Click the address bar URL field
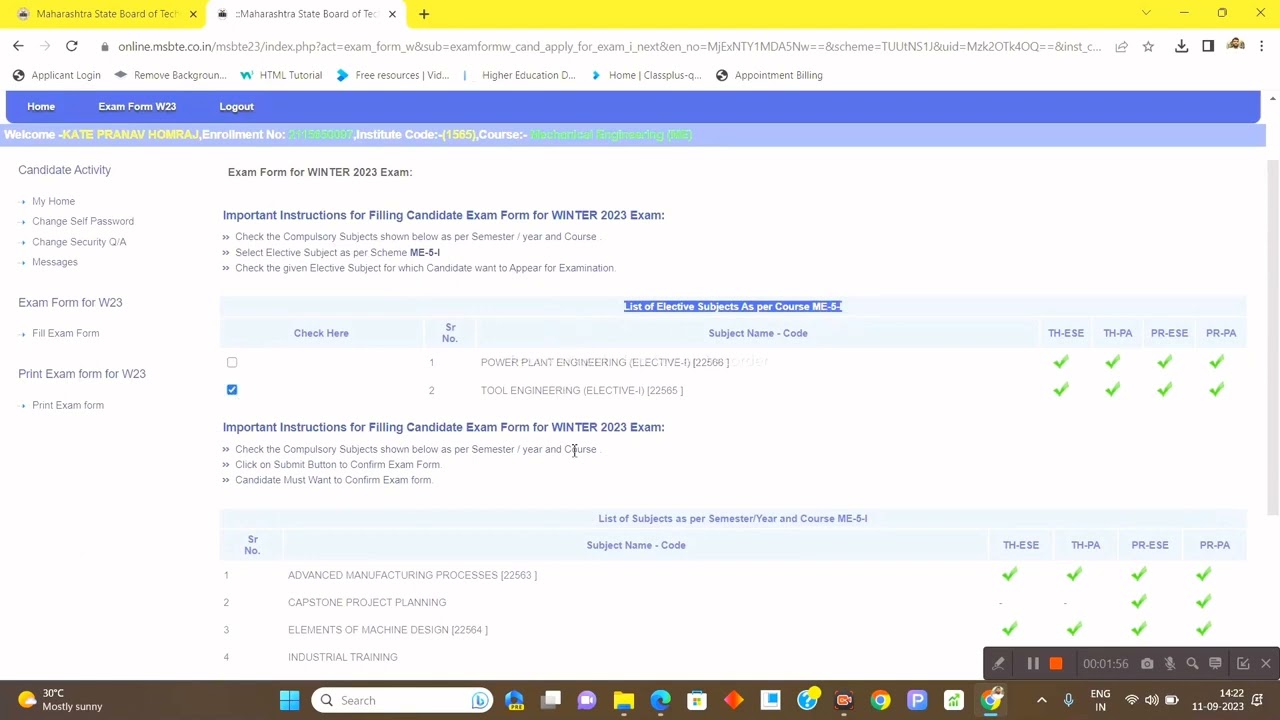The image size is (1280, 720). tap(608, 46)
